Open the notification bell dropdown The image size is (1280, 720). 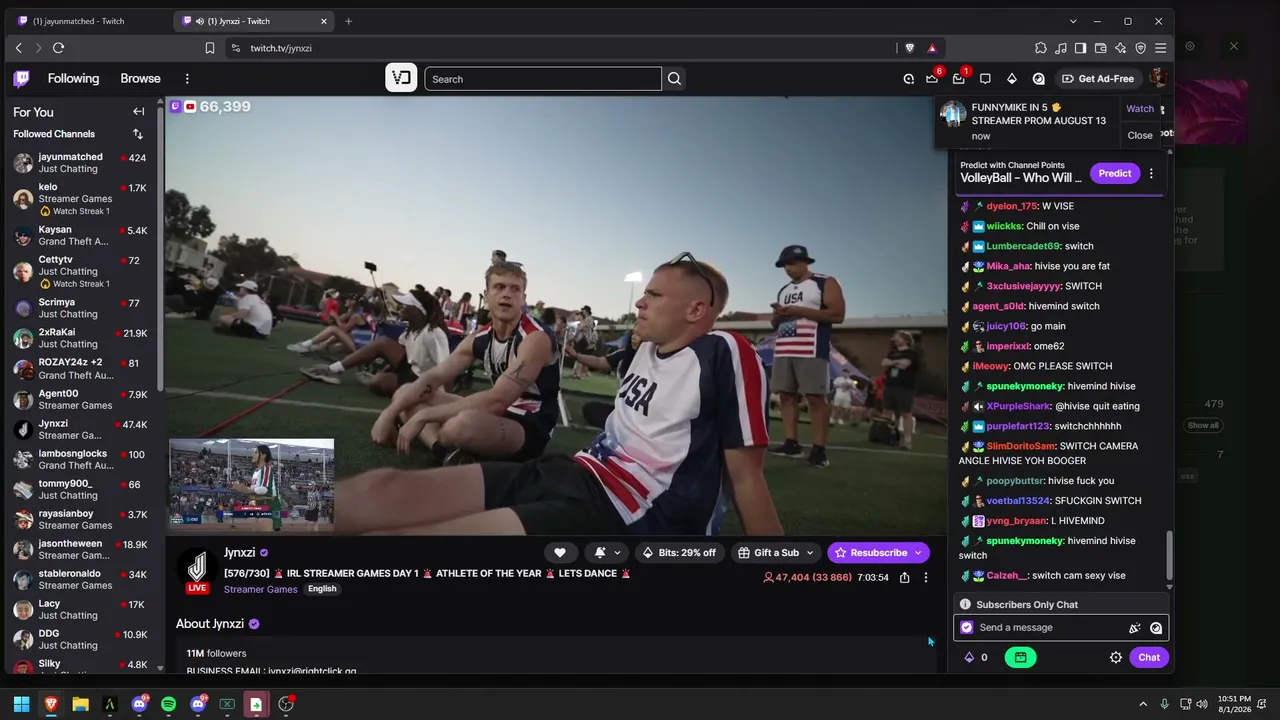(x=607, y=553)
